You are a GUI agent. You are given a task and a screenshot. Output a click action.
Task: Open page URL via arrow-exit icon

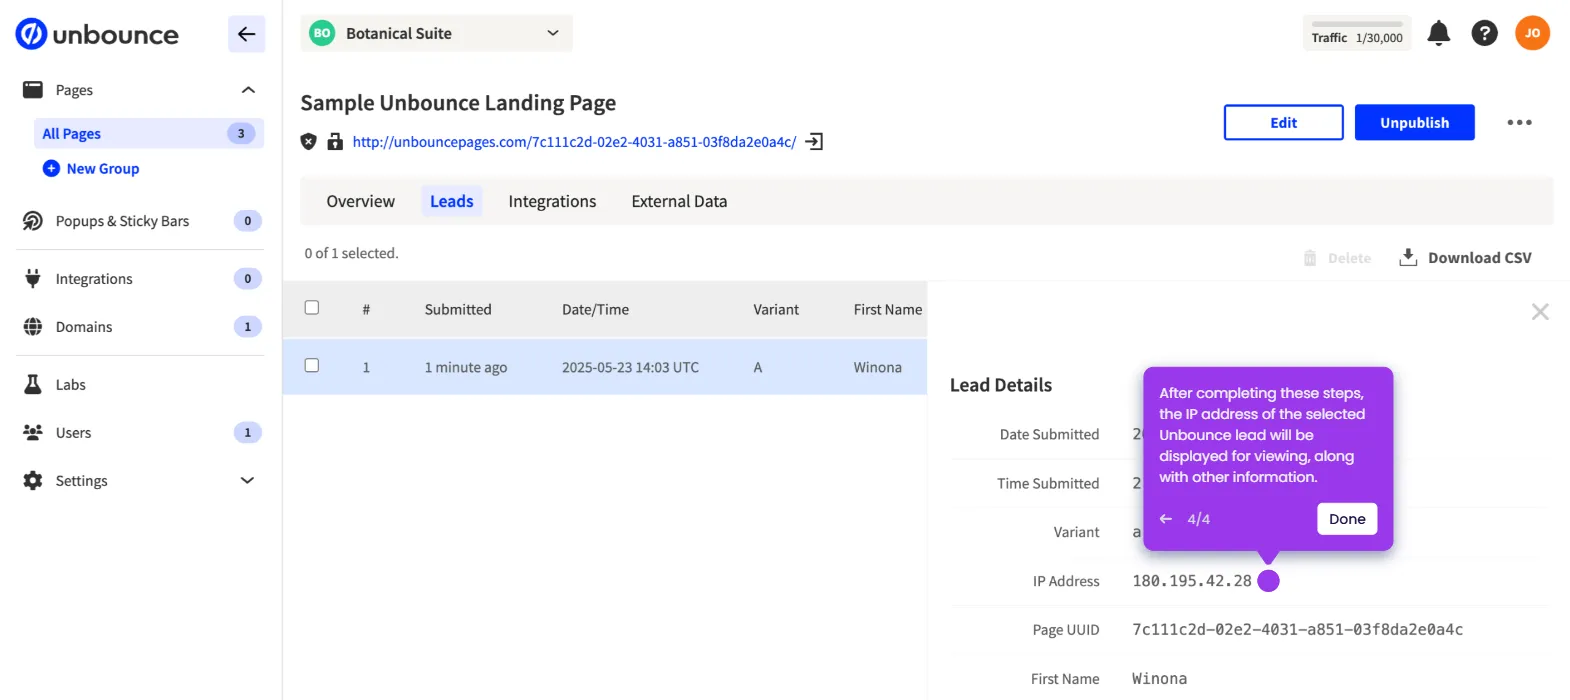tap(814, 142)
